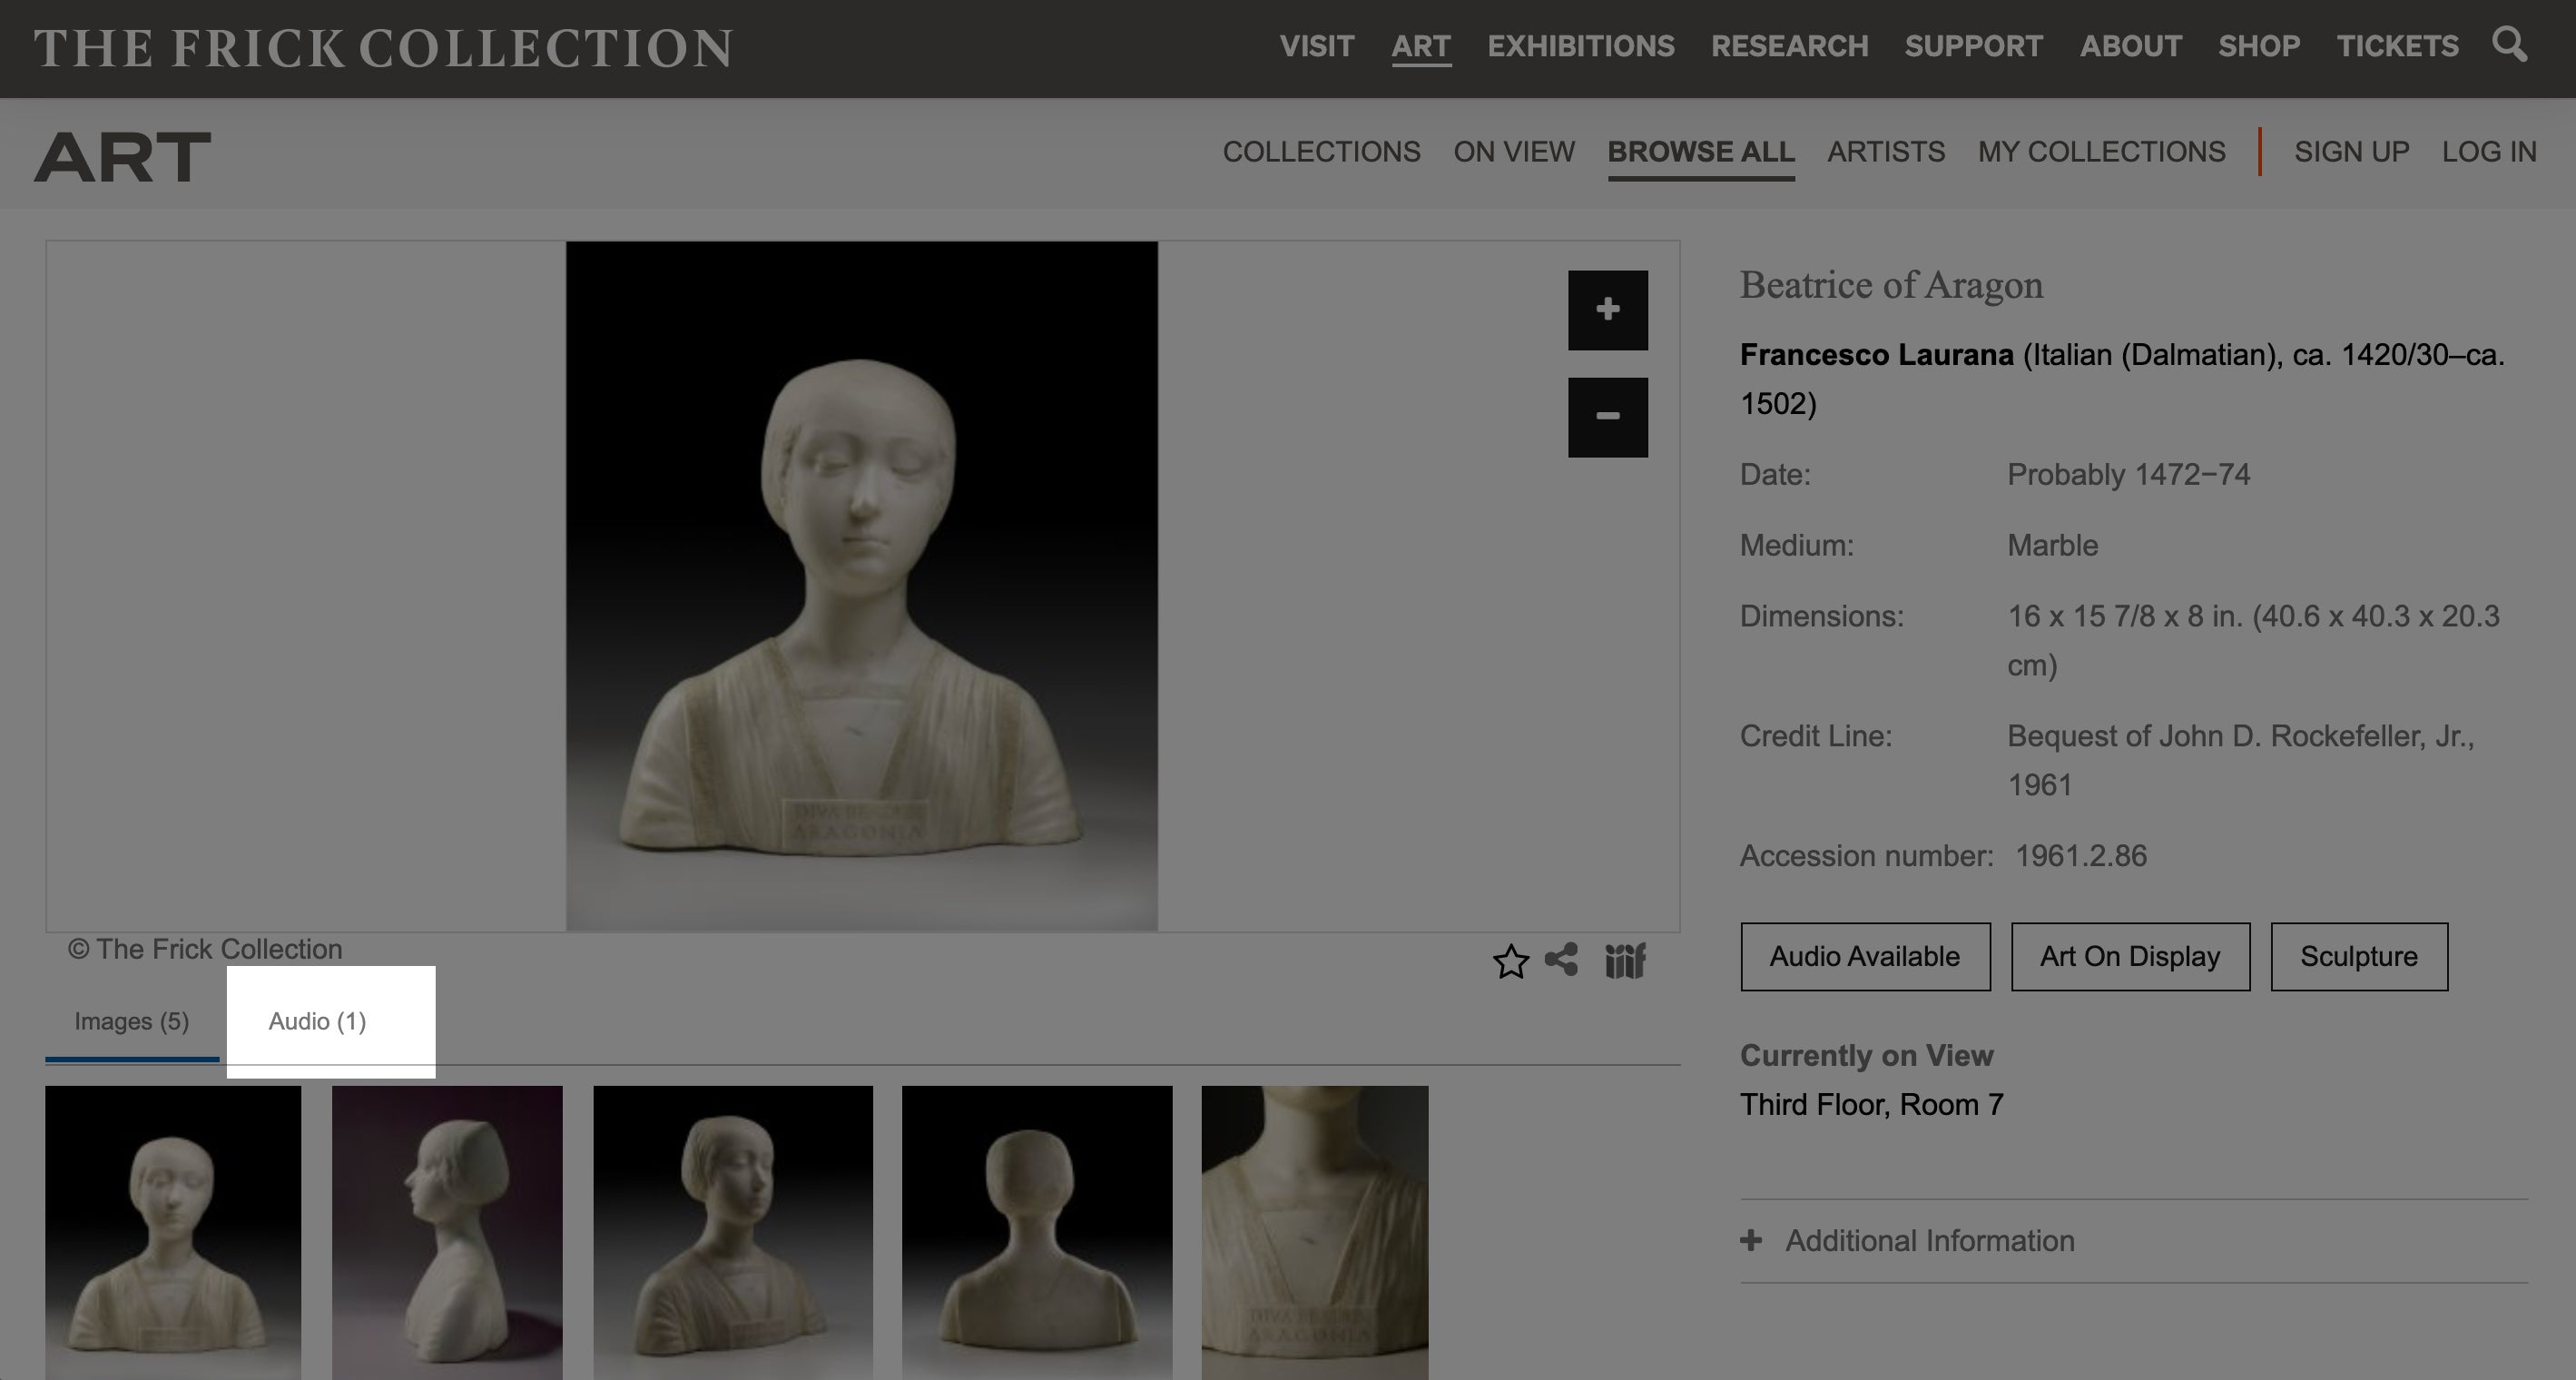Select the Images (5) tab
Viewport: 2576px width, 1380px height.
coord(132,1021)
